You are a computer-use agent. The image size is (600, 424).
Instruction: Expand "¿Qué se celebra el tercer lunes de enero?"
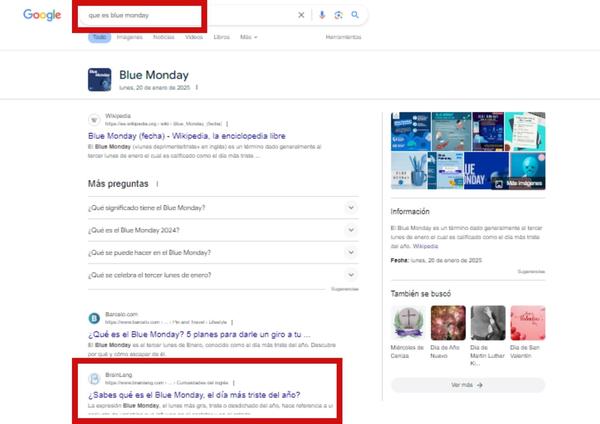coord(350,274)
